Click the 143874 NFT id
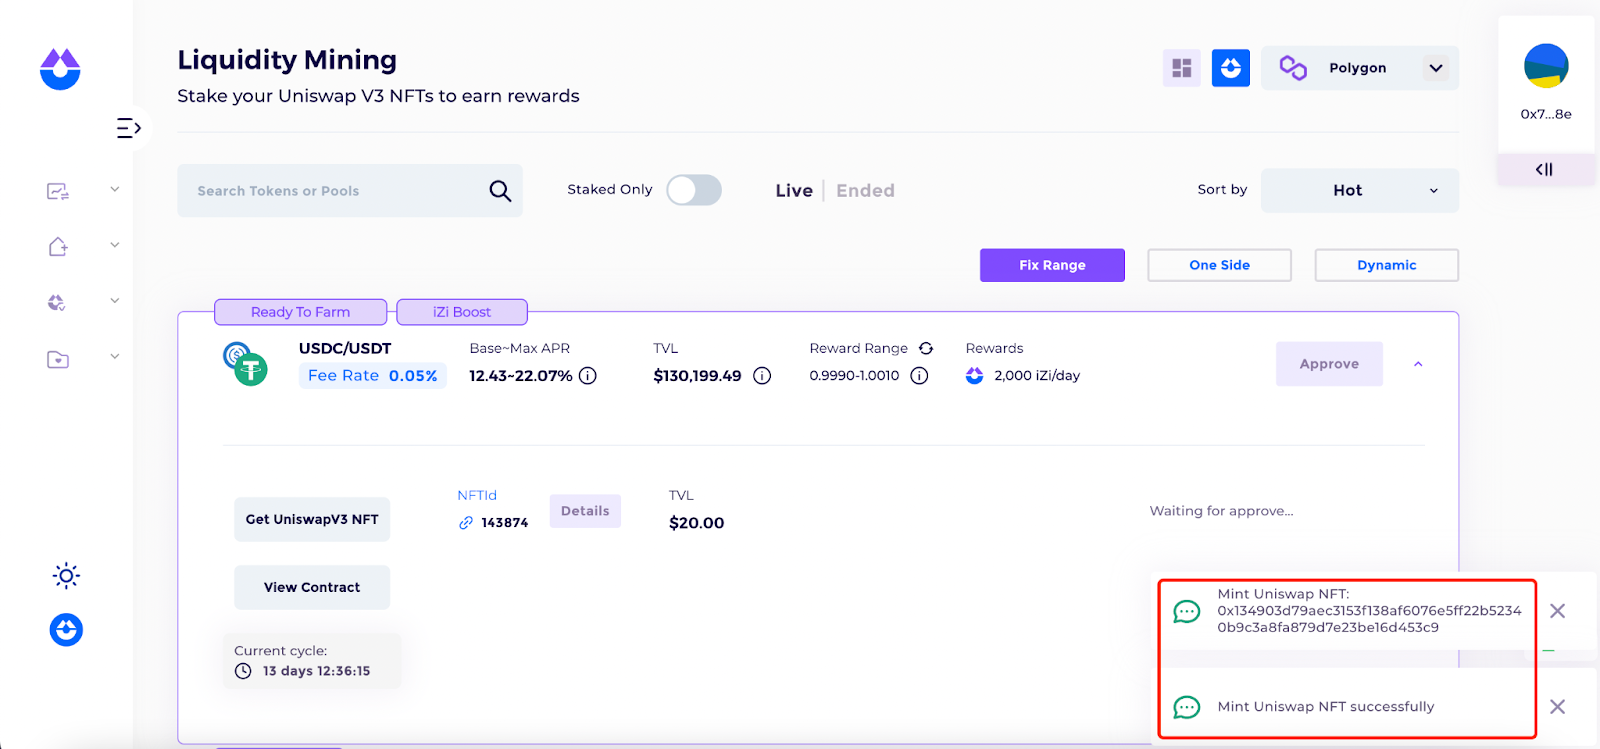 (x=504, y=523)
